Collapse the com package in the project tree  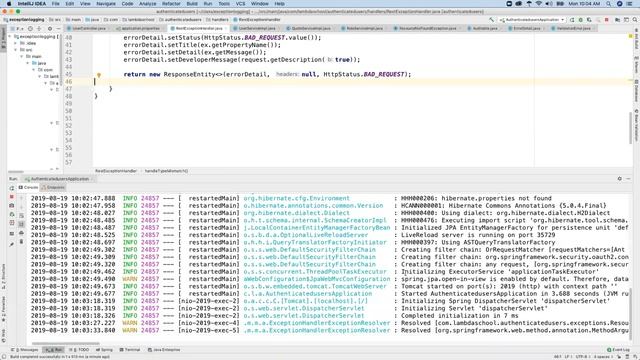34,70
